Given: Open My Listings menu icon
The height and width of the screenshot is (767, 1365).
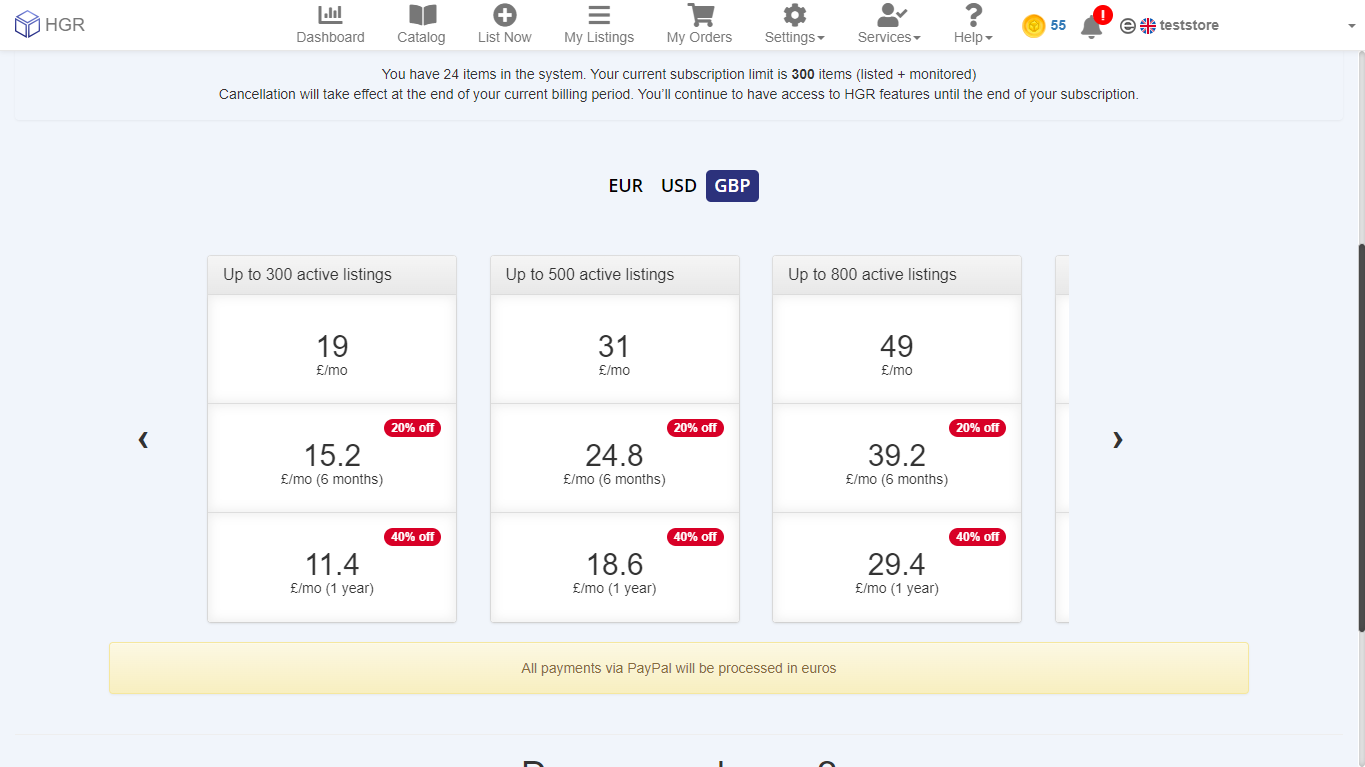Looking at the screenshot, I should tap(599, 14).
